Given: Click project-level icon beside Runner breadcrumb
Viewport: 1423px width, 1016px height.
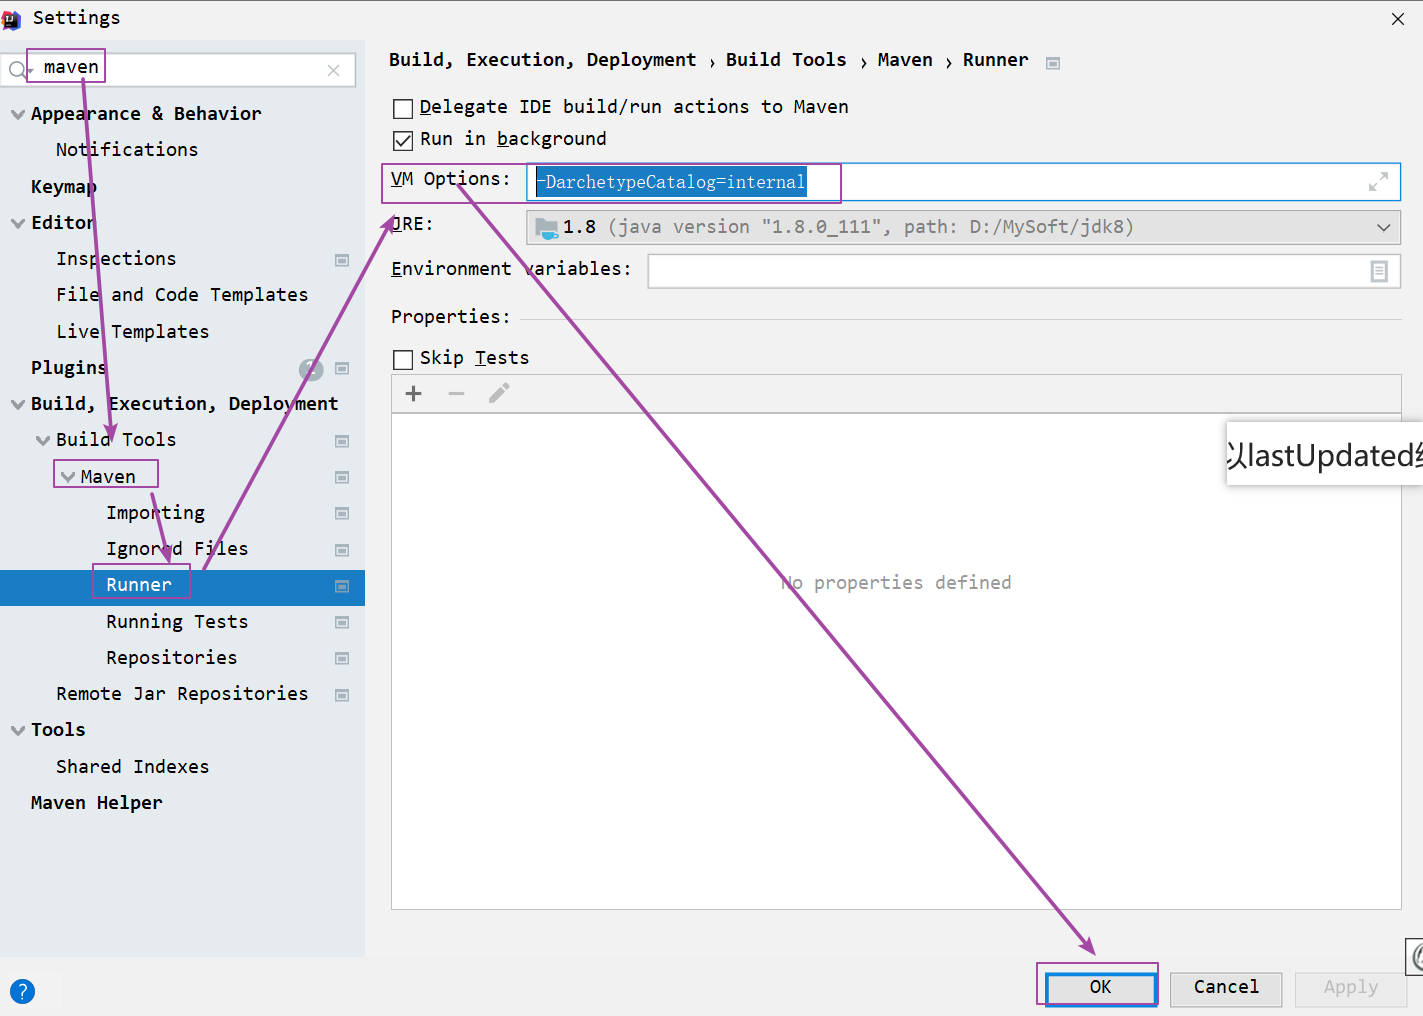Looking at the screenshot, I should pos(1053,63).
